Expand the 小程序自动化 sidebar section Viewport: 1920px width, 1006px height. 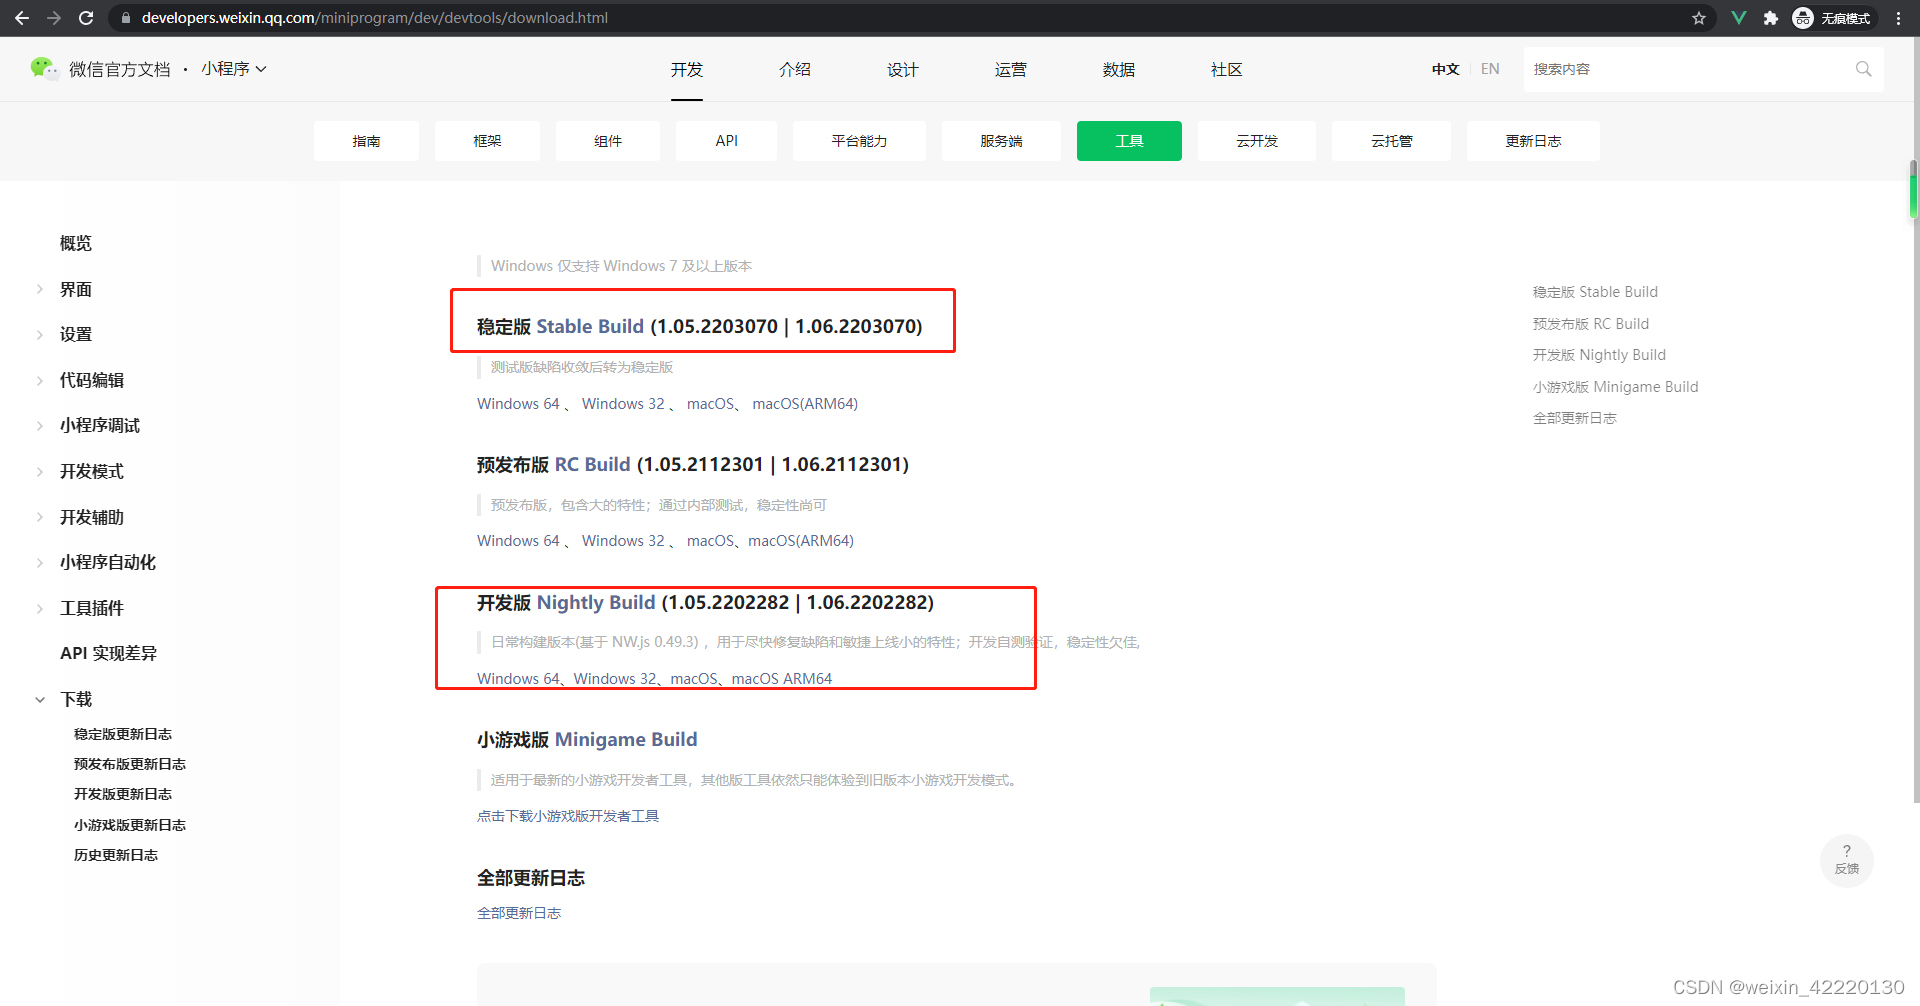tap(40, 562)
